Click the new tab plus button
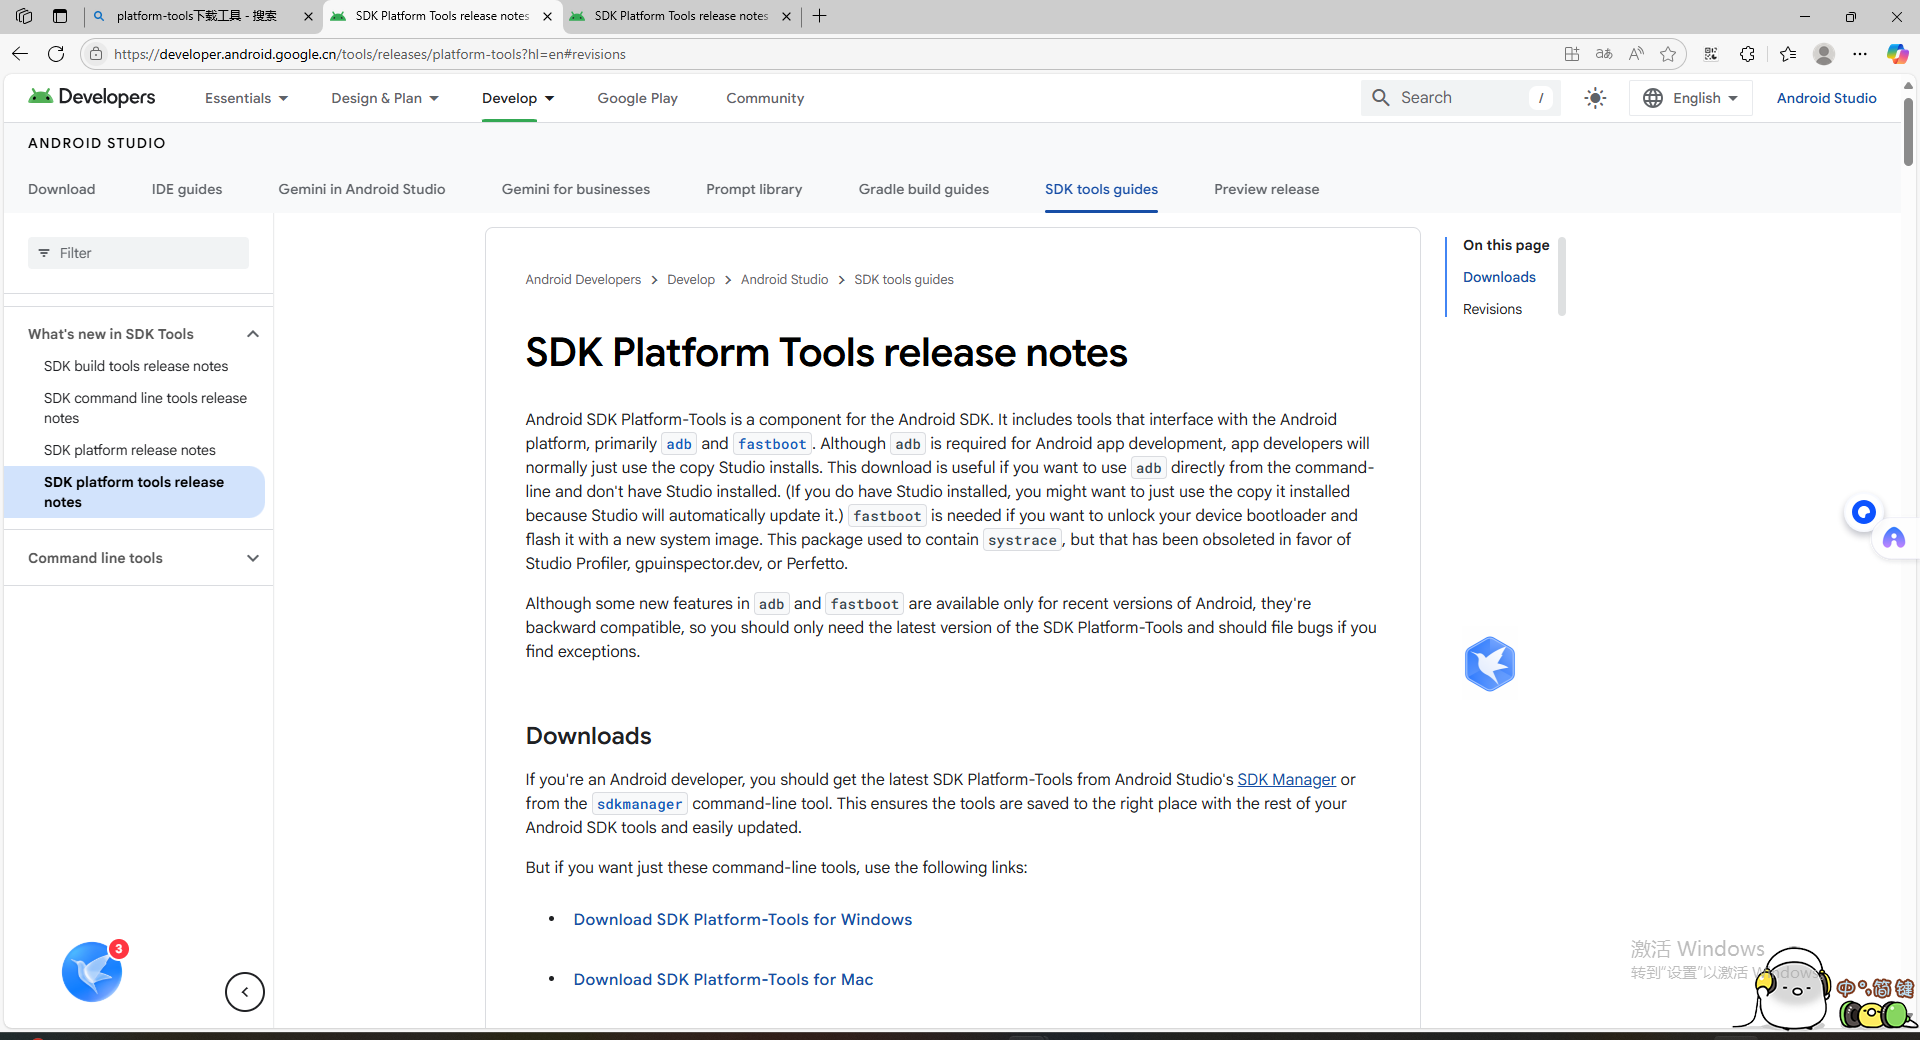The width and height of the screenshot is (1920, 1040). [x=820, y=16]
